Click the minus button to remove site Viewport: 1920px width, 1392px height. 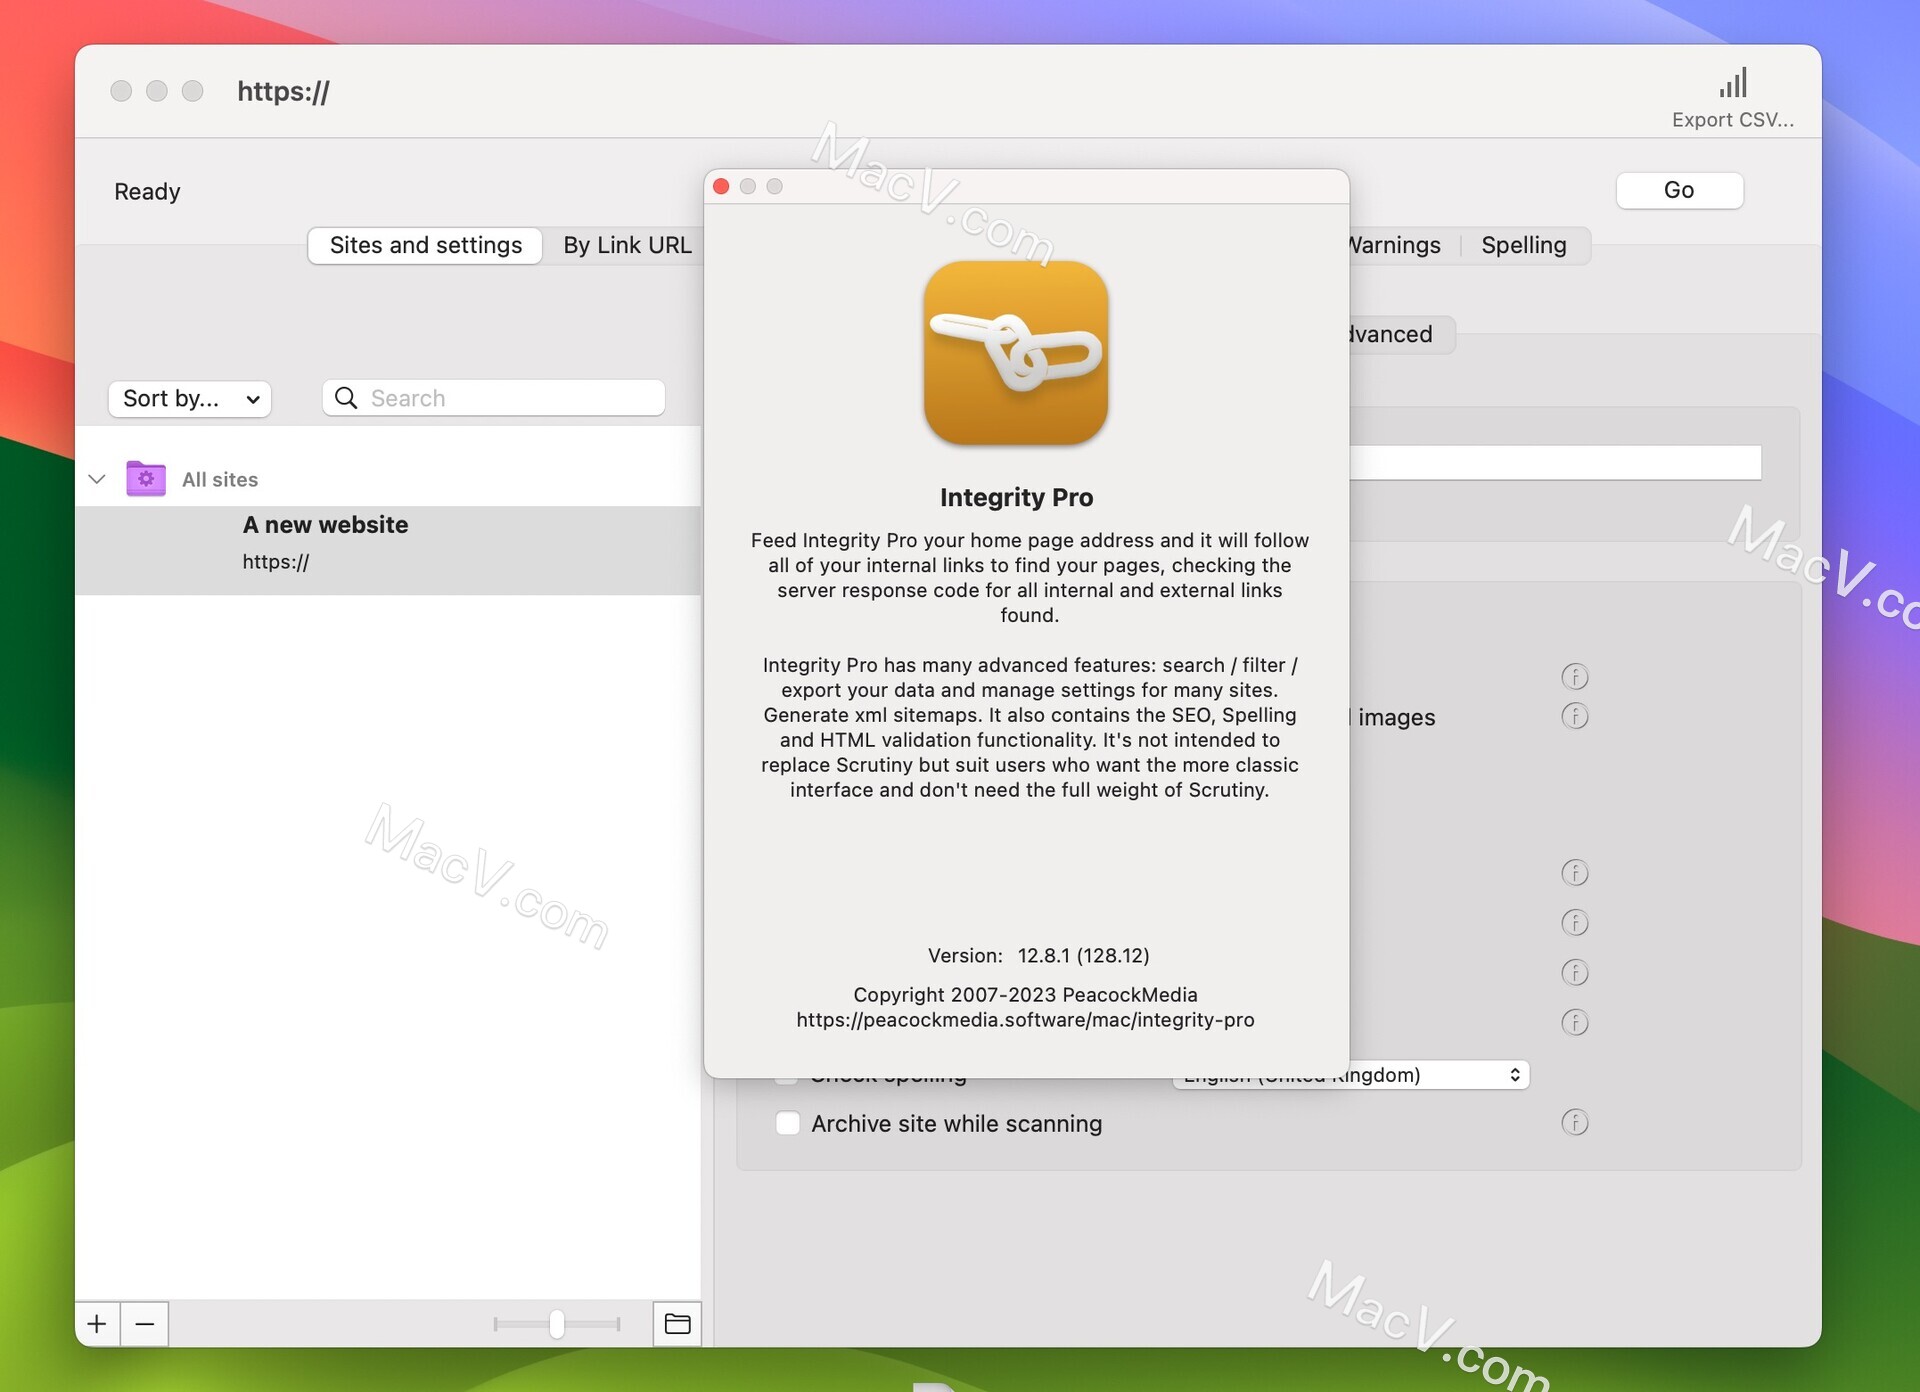tap(145, 1324)
